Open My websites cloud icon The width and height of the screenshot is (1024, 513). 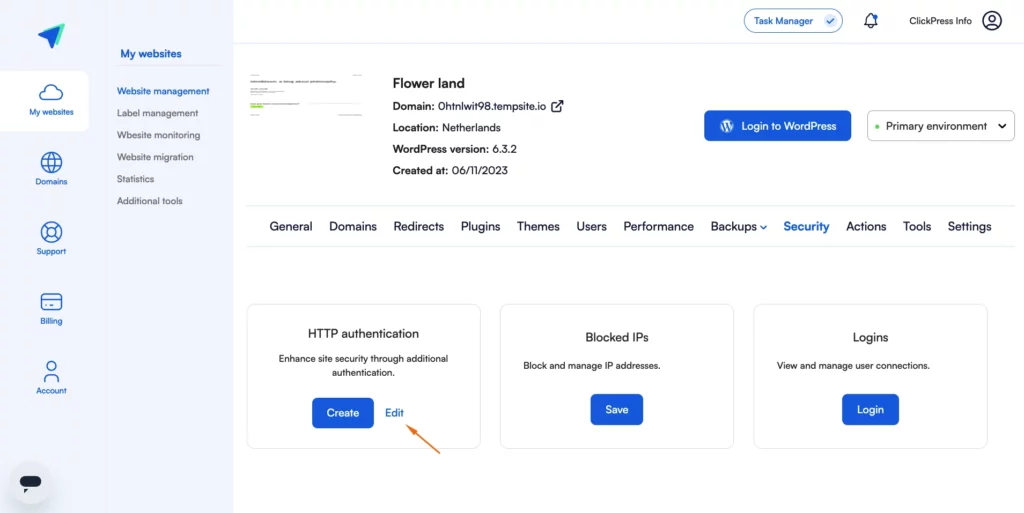click(51, 92)
